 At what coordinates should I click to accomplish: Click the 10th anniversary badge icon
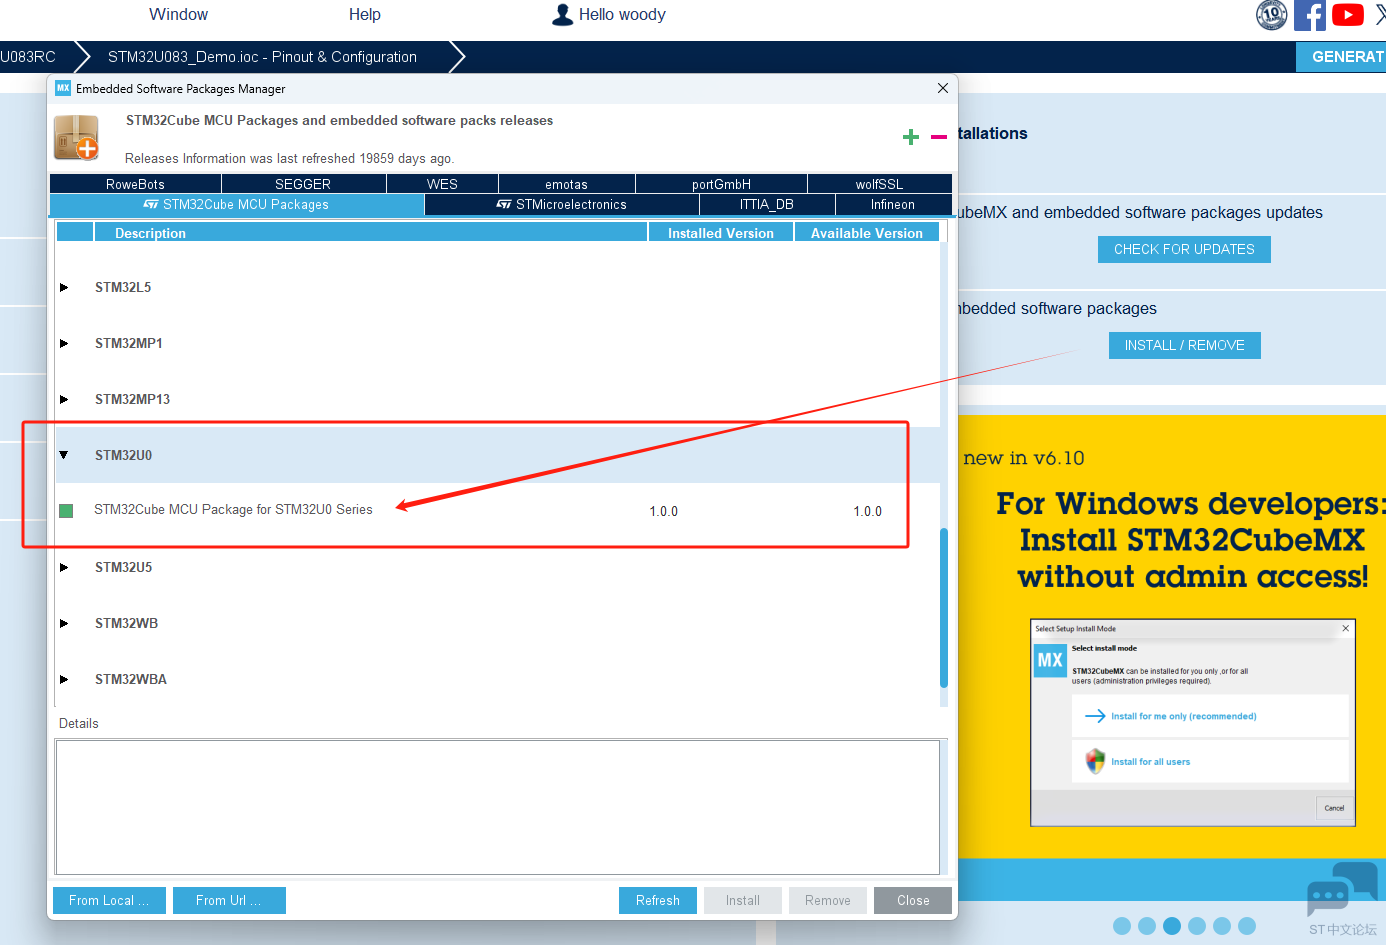click(x=1272, y=15)
